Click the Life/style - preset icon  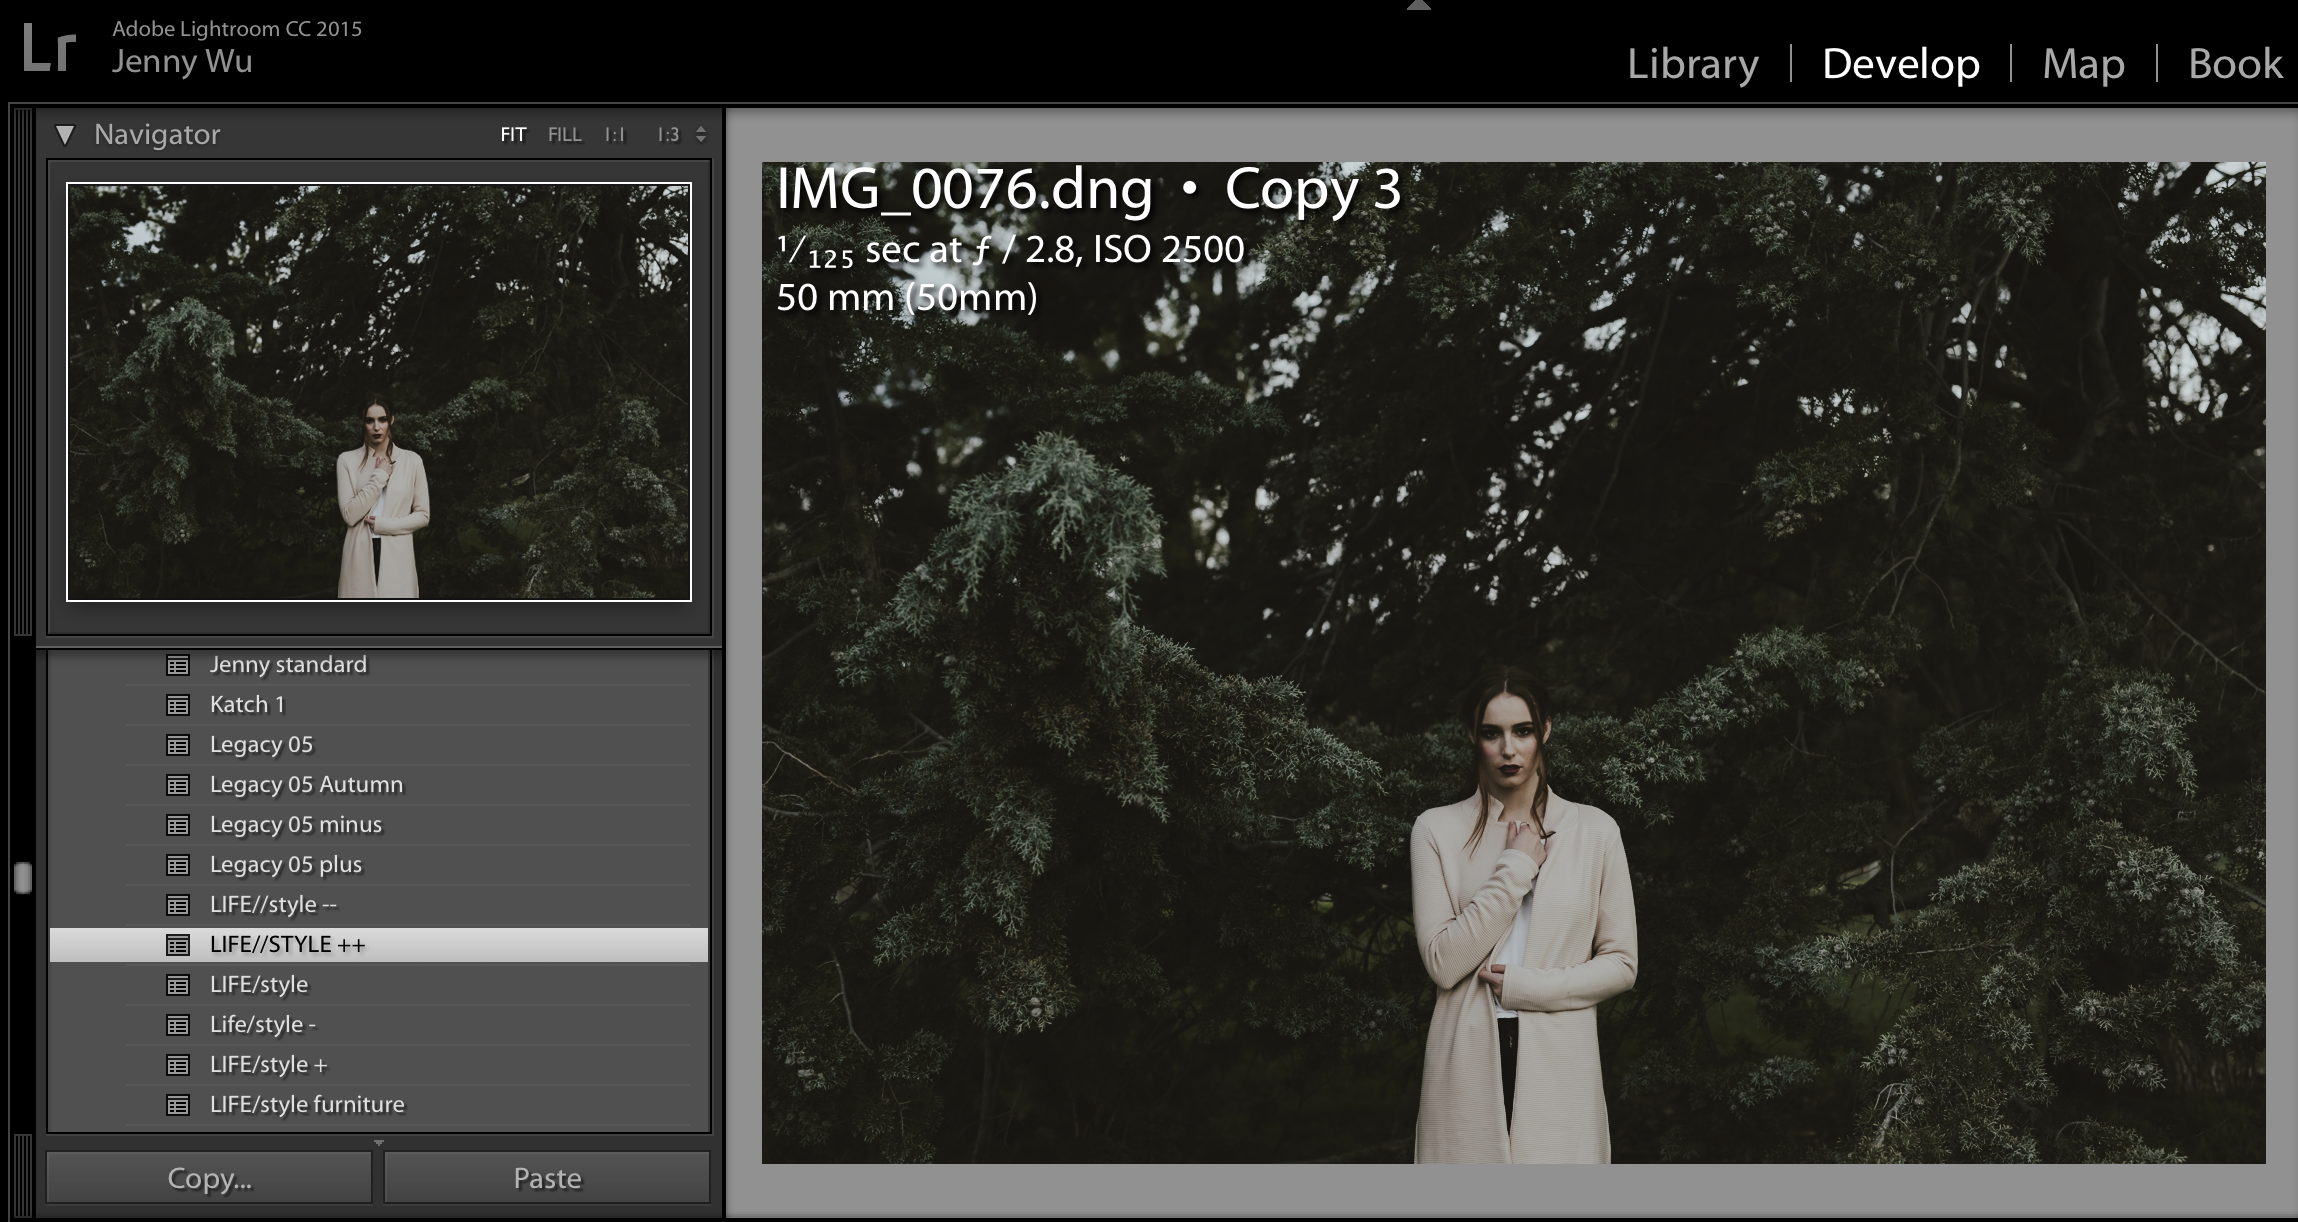178,1025
